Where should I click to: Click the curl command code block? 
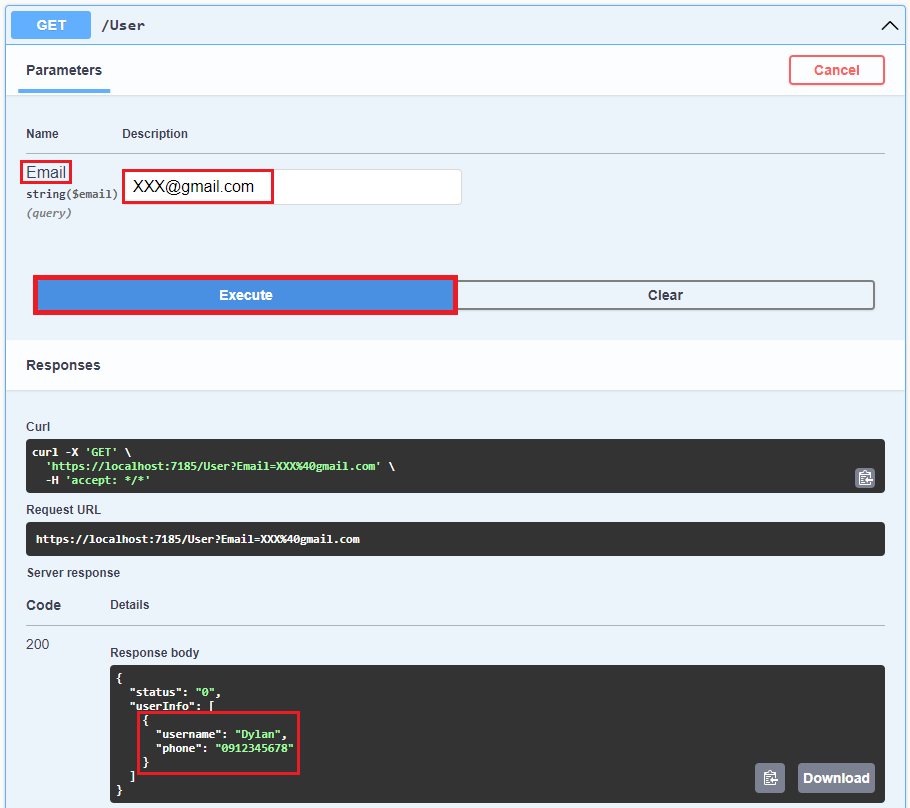(x=455, y=466)
